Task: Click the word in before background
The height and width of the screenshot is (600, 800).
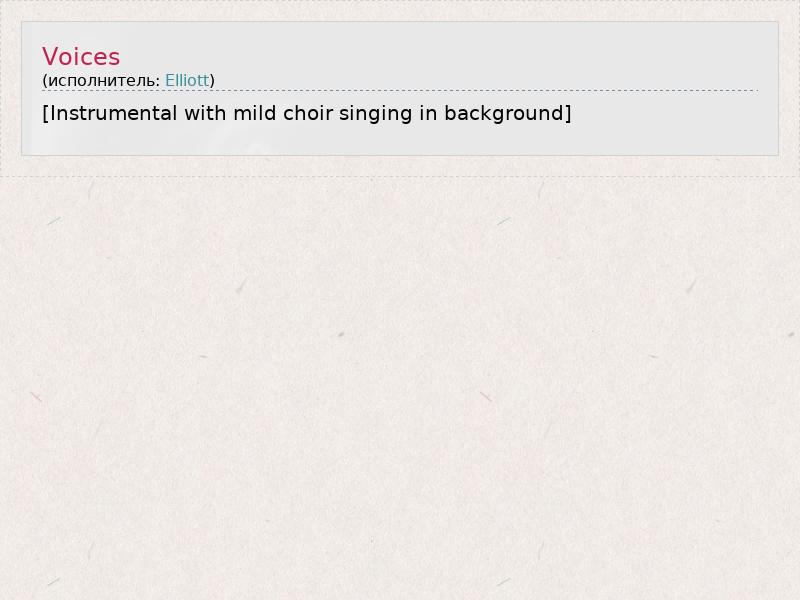Action: coord(428,113)
